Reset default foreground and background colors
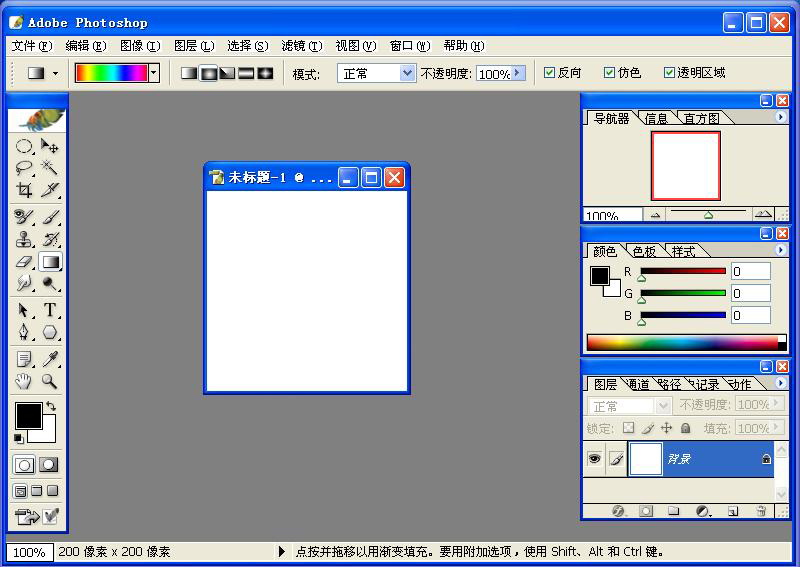 [x=18, y=438]
